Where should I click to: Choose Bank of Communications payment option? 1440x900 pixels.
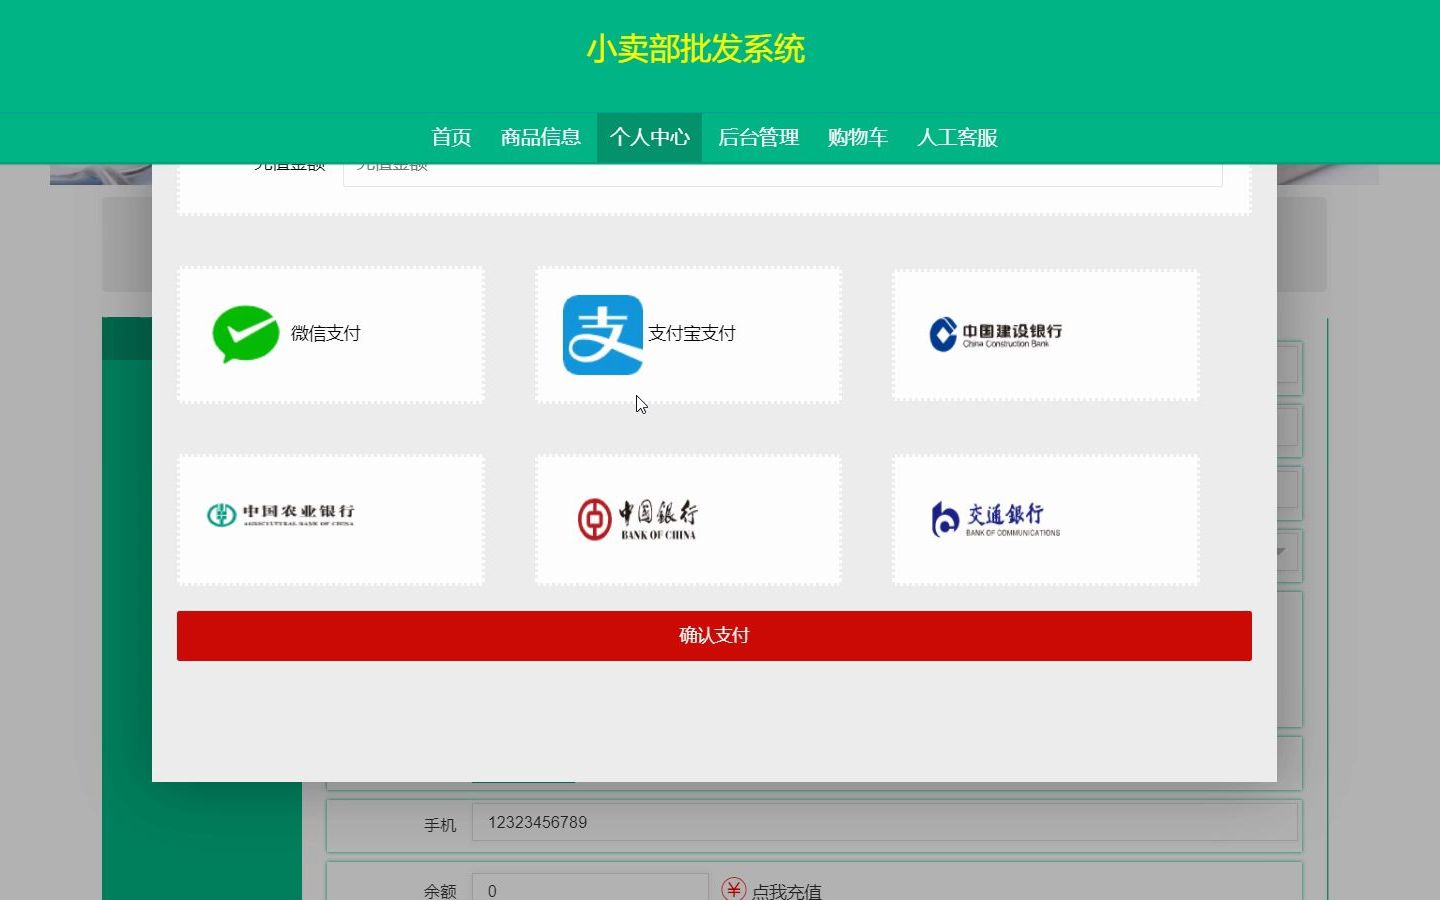pos(1046,520)
